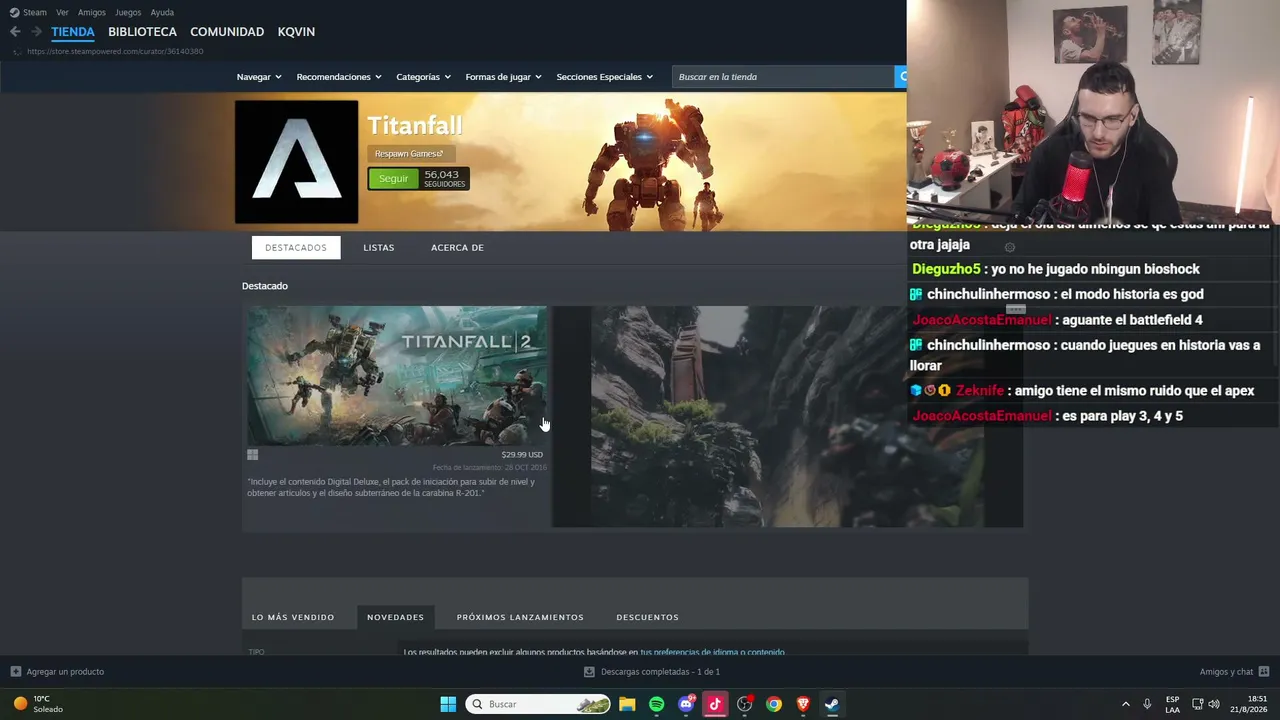Open the Amigos menu
The height and width of the screenshot is (720, 1280).
(92, 12)
